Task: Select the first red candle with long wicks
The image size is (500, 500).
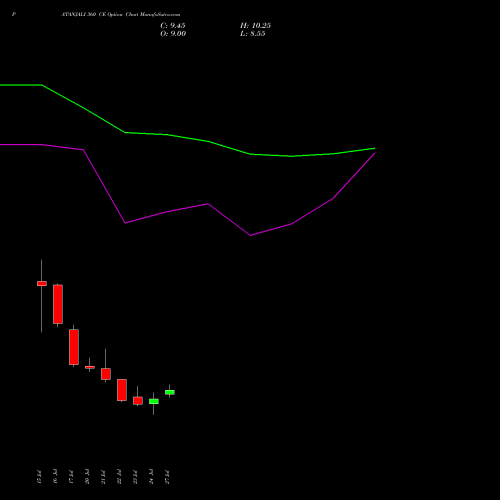Action: coord(42,283)
